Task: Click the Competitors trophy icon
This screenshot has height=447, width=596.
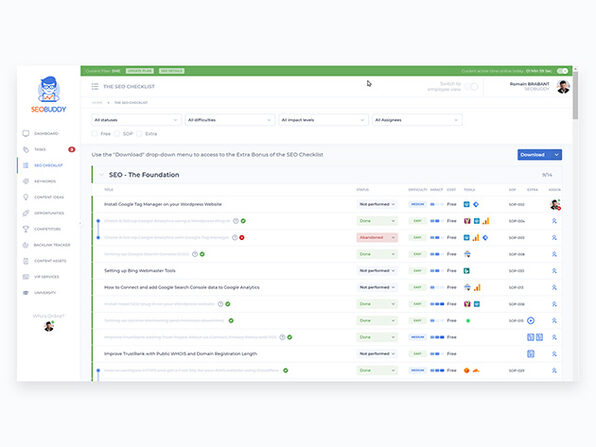Action: (26, 229)
